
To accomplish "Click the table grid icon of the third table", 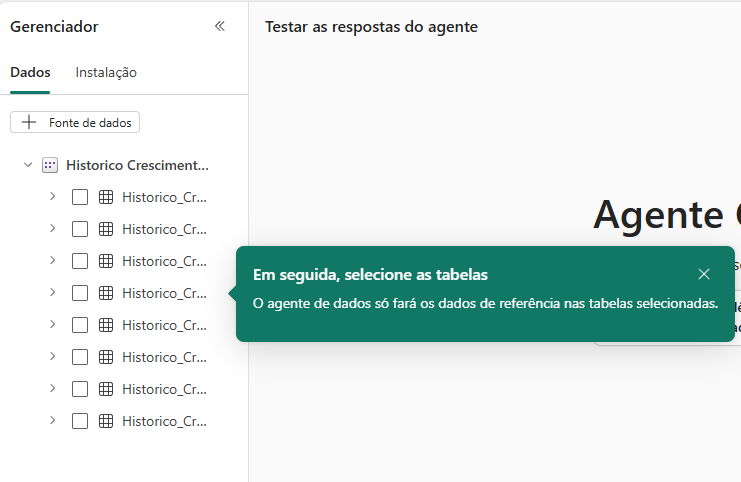I will (107, 261).
